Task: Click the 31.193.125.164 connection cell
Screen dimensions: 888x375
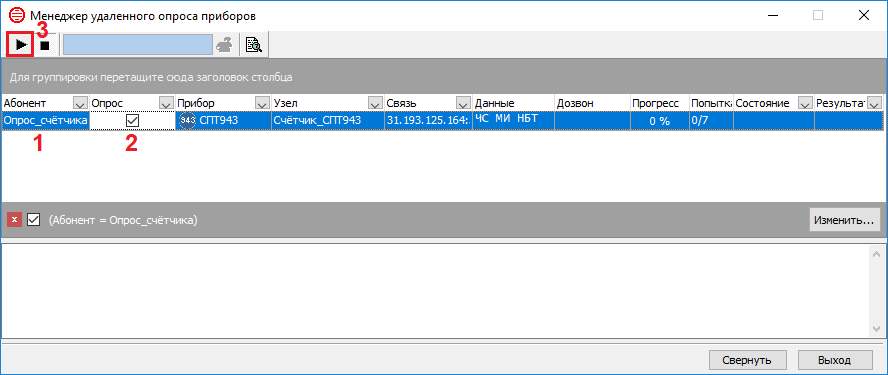Action: pyautogui.click(x=428, y=121)
